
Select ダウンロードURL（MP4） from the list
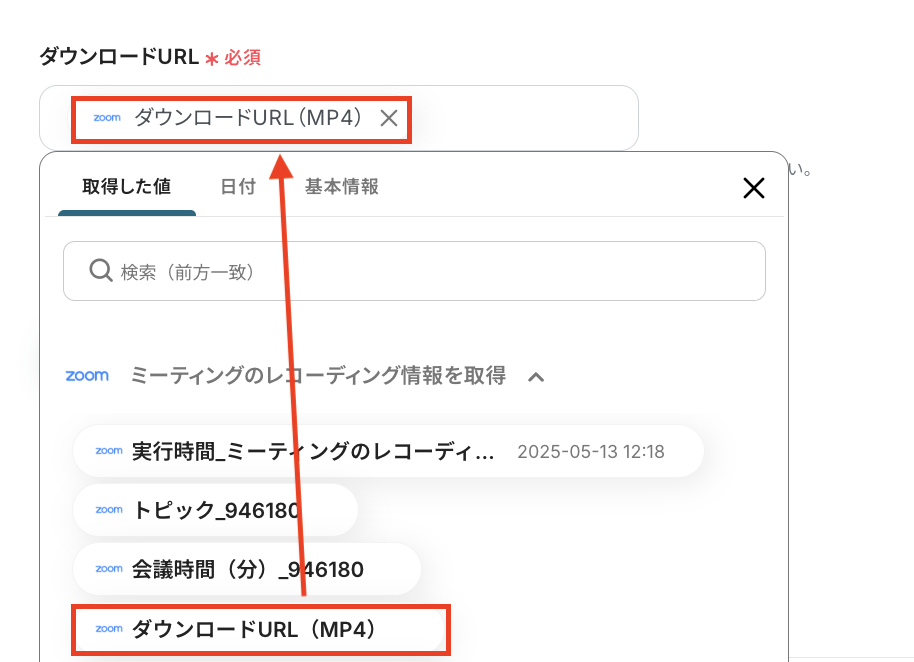[x=253, y=629]
